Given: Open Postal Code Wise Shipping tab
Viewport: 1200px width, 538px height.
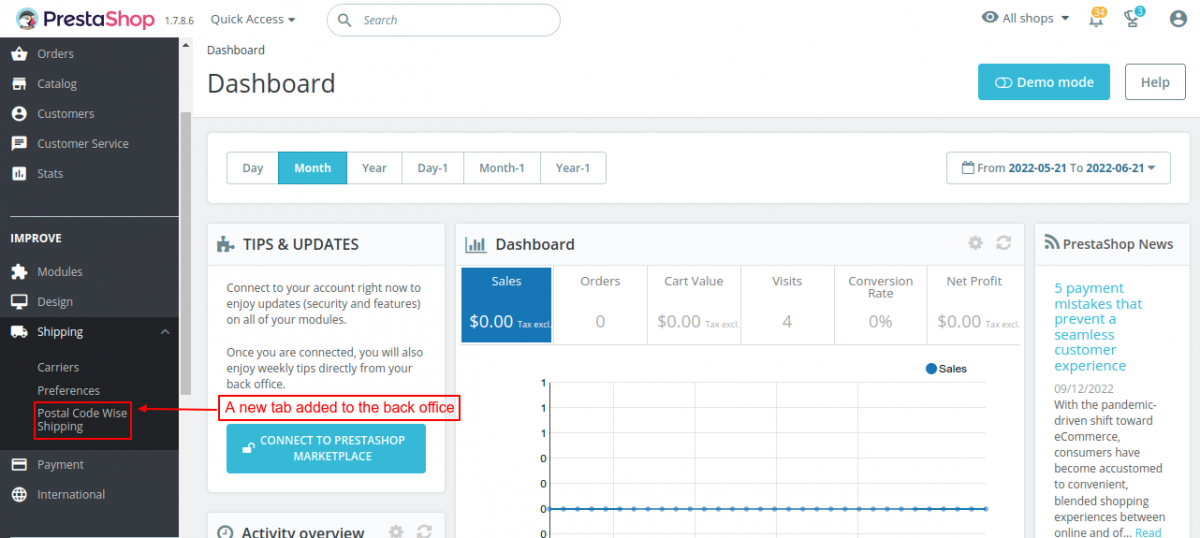Looking at the screenshot, I should 82,420.
